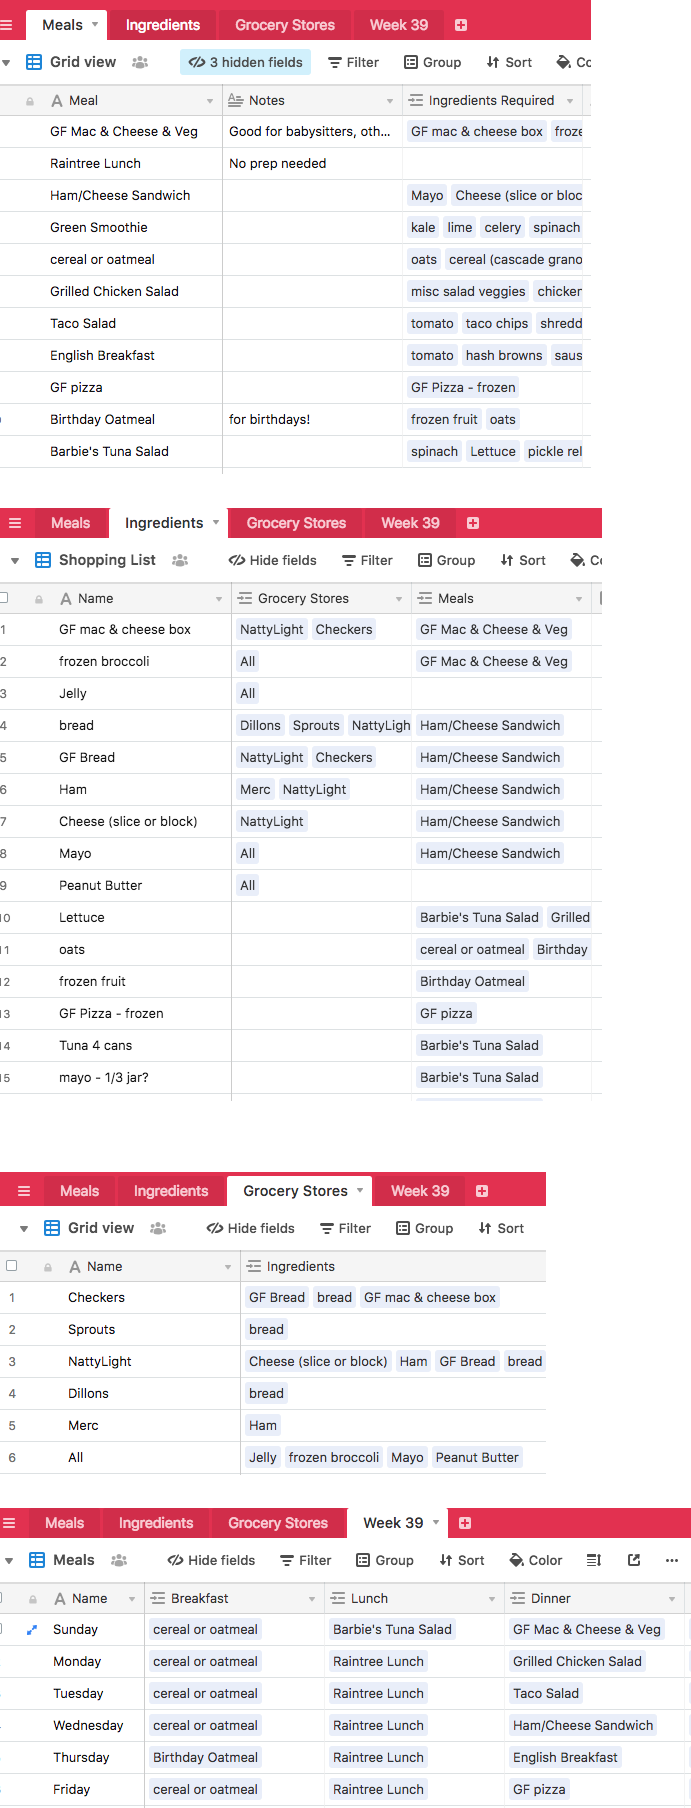Image resolution: width=691 pixels, height=1808 pixels.
Task: Switch to Grocery Stores tab in Shopping List screenshot
Action: 296,523
